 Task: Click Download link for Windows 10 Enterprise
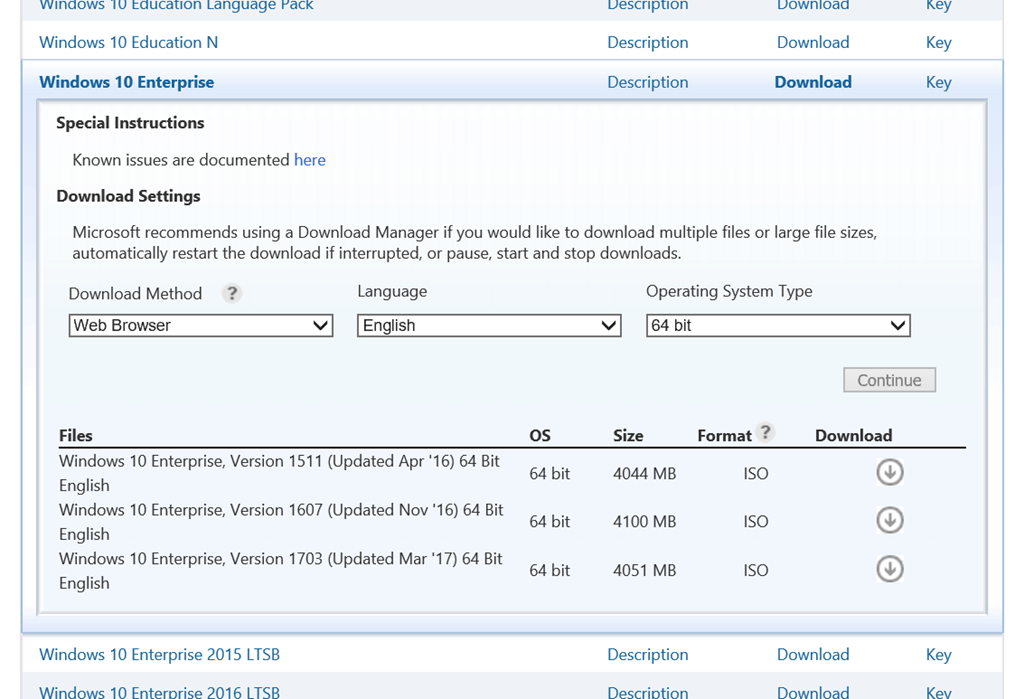[x=812, y=83]
